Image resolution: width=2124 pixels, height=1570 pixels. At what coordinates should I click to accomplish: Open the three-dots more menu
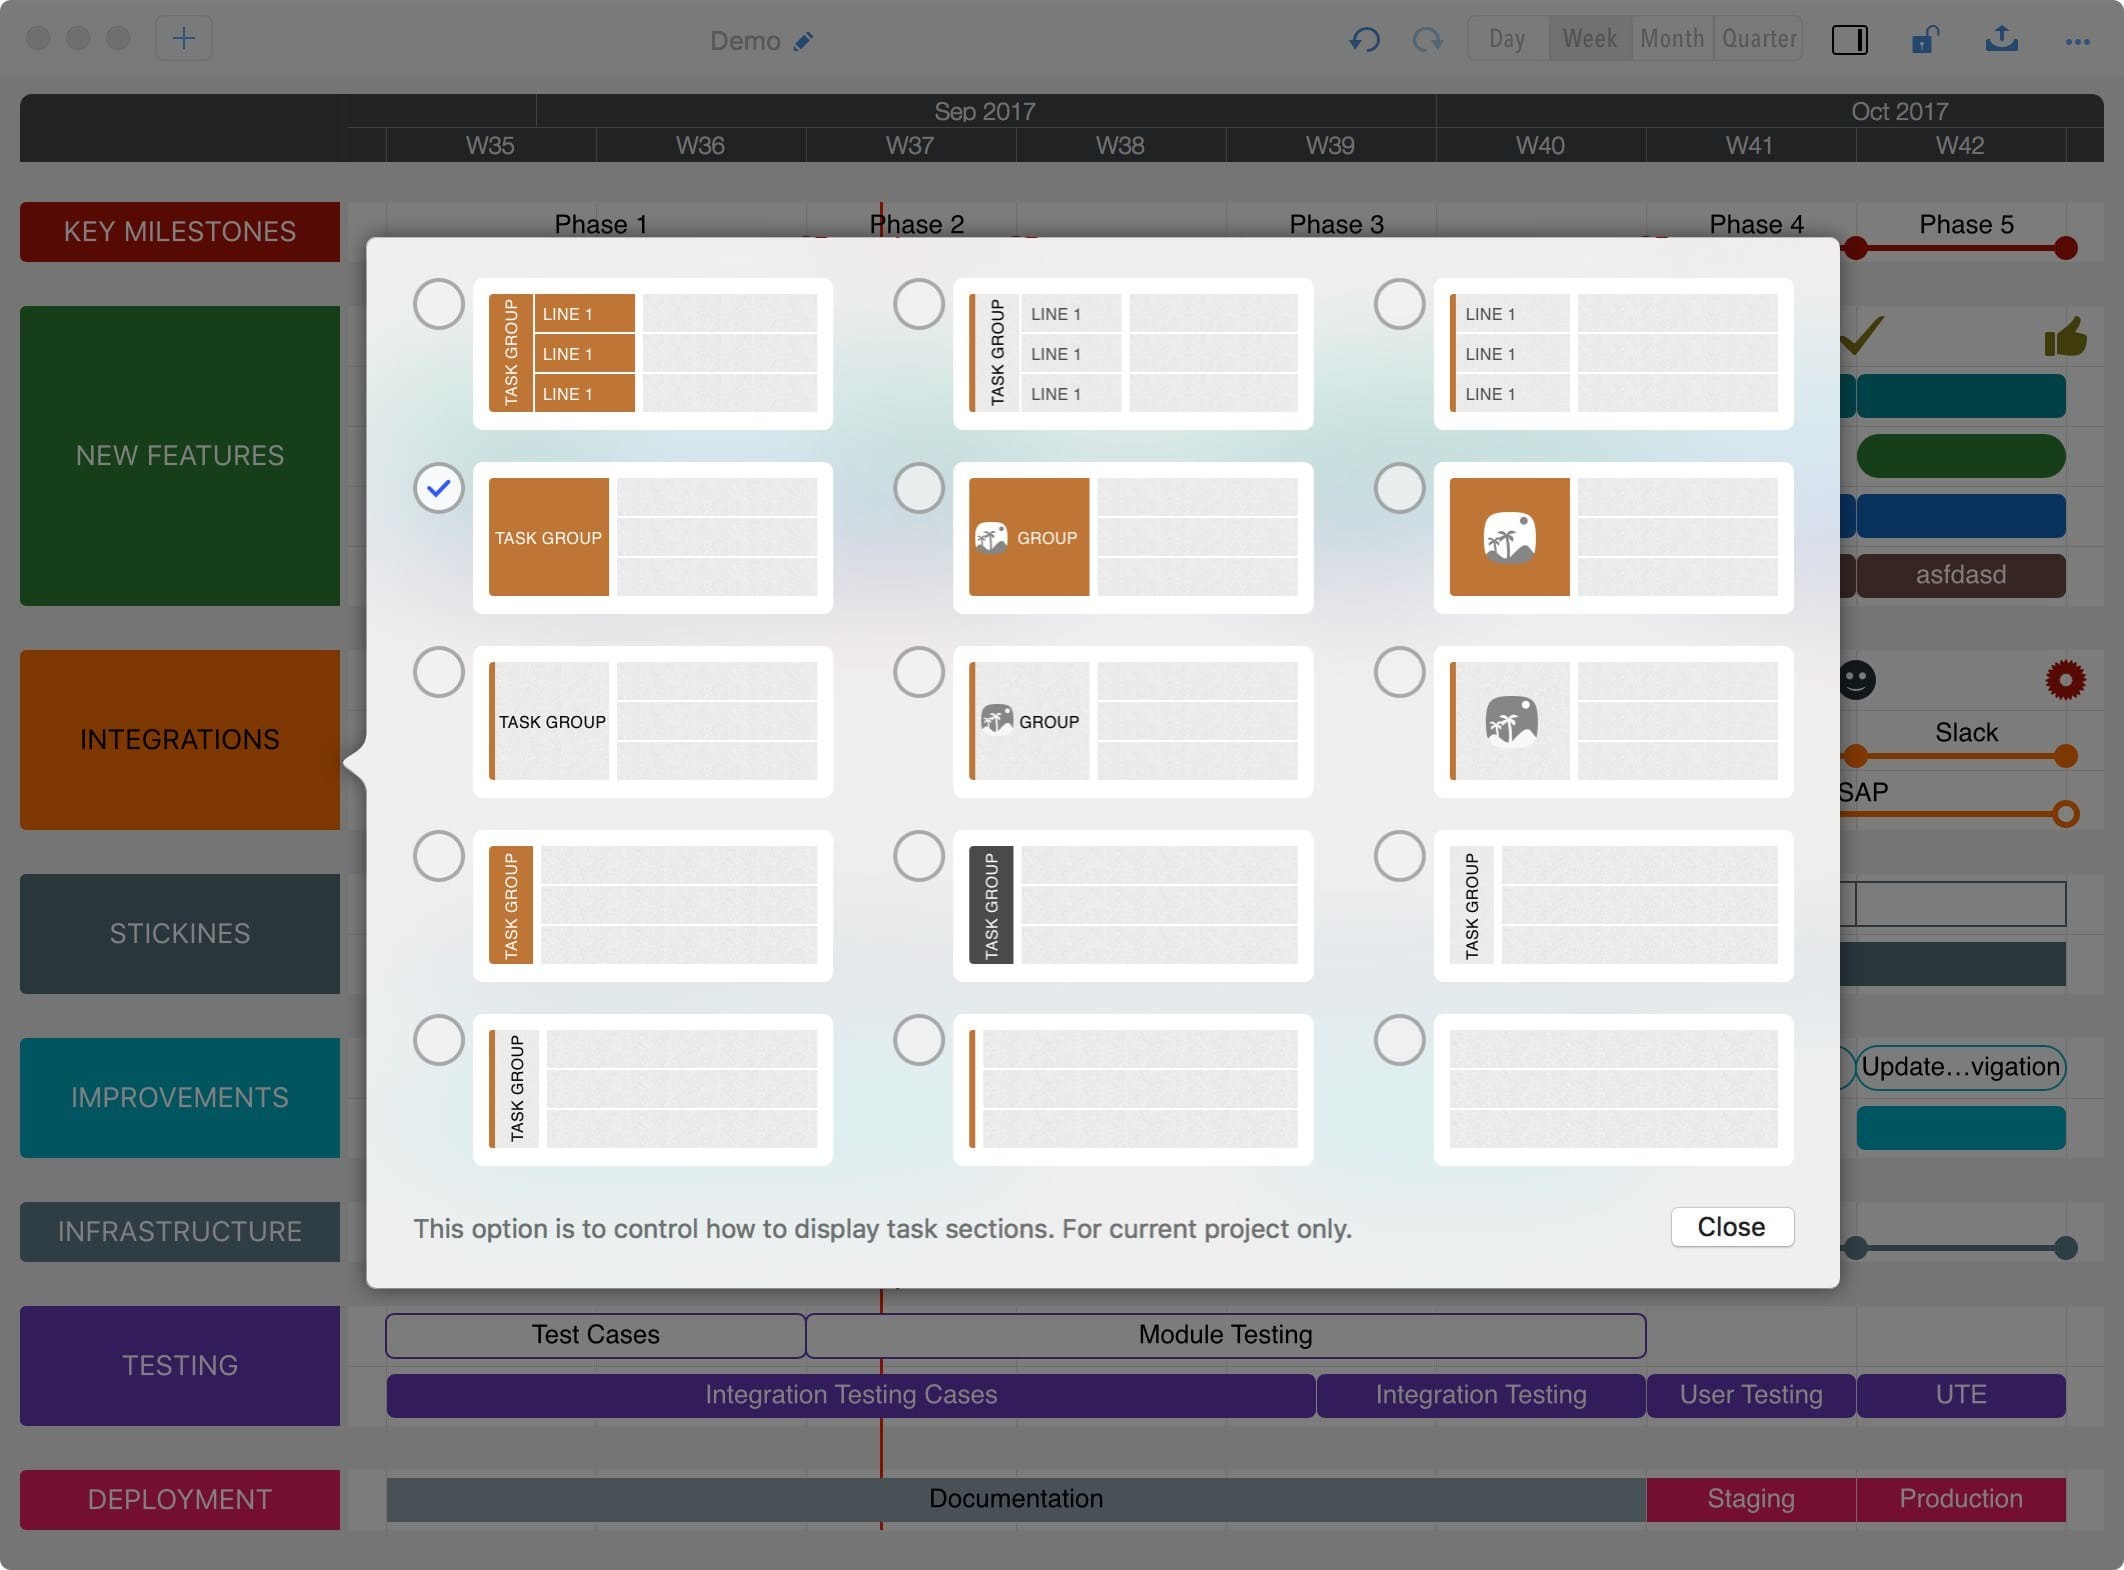click(2077, 41)
